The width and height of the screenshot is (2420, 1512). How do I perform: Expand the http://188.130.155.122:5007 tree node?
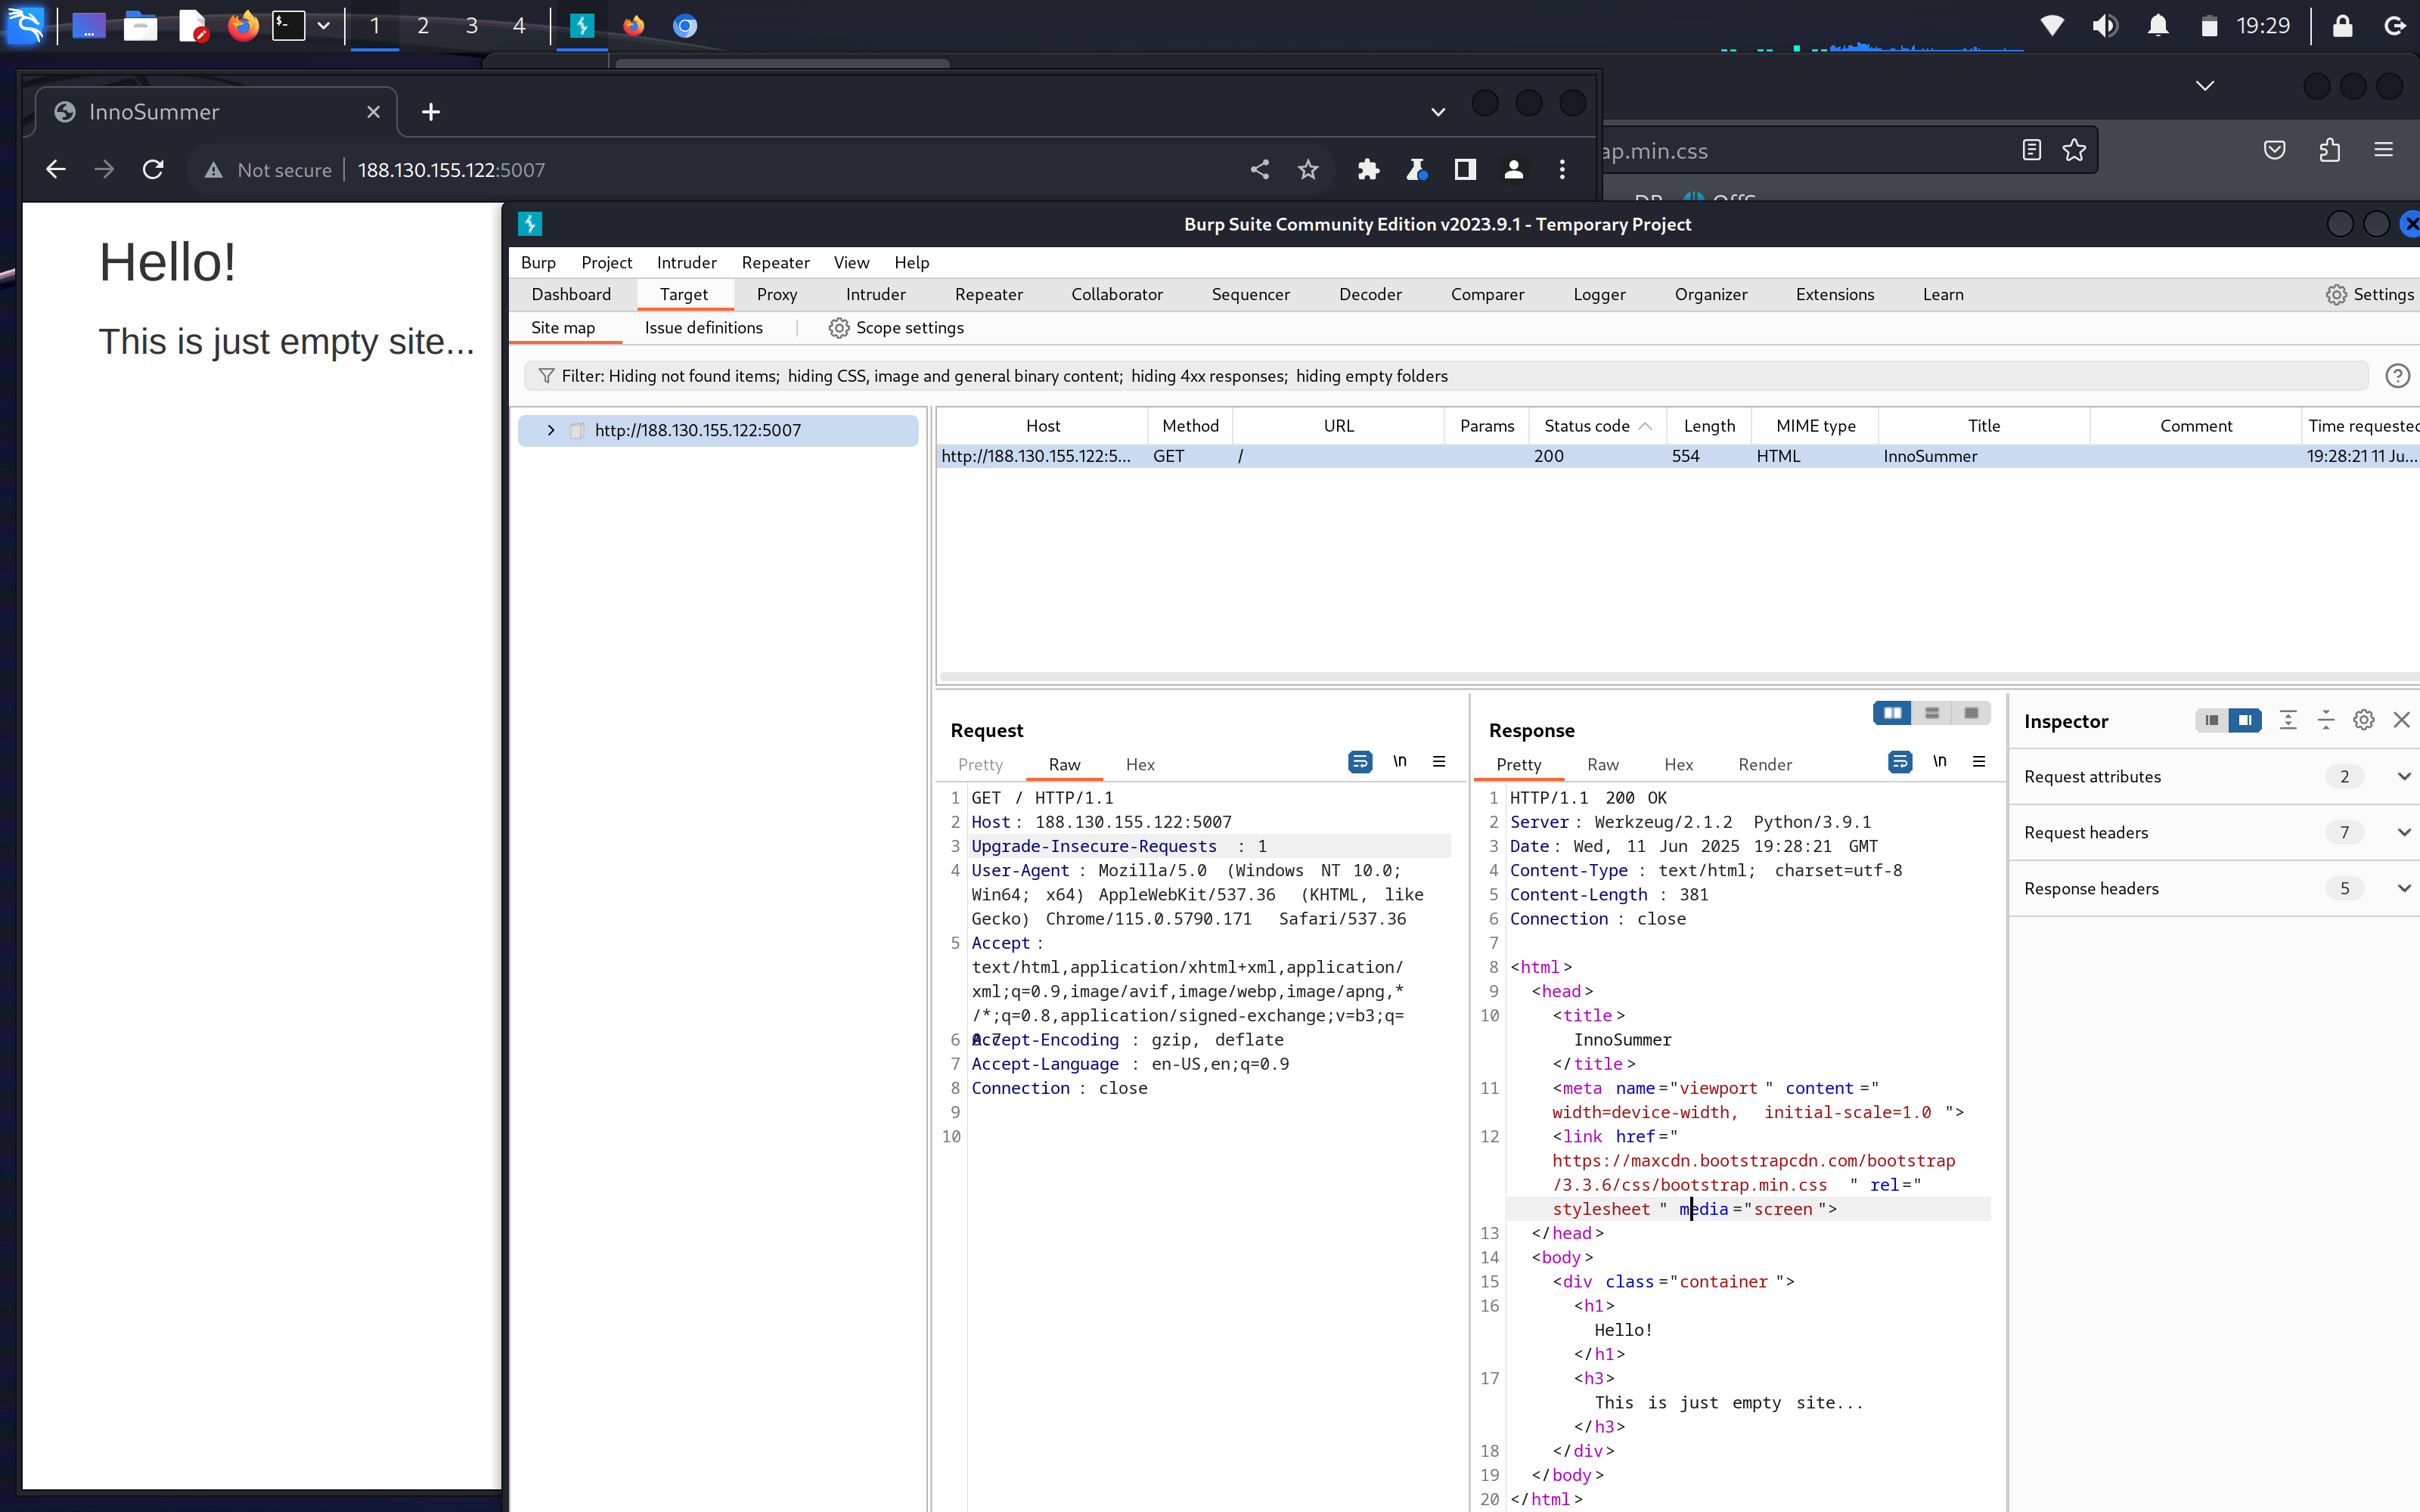(550, 430)
